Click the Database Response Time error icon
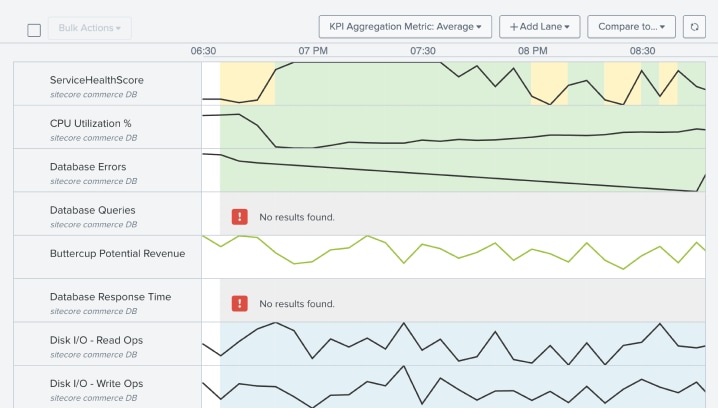The width and height of the screenshot is (718, 408). (240, 303)
